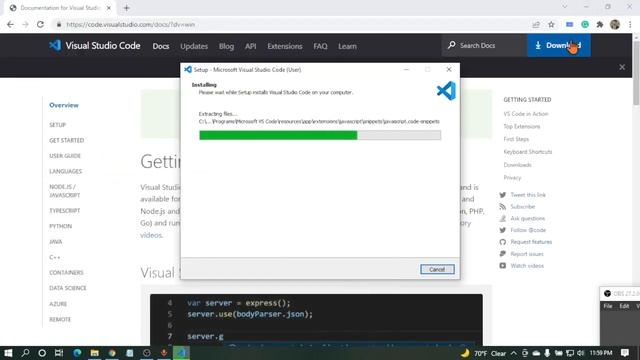Viewport: 640px width, 360px height.
Task: Open the AZURE sidebar section
Action: [58, 304]
